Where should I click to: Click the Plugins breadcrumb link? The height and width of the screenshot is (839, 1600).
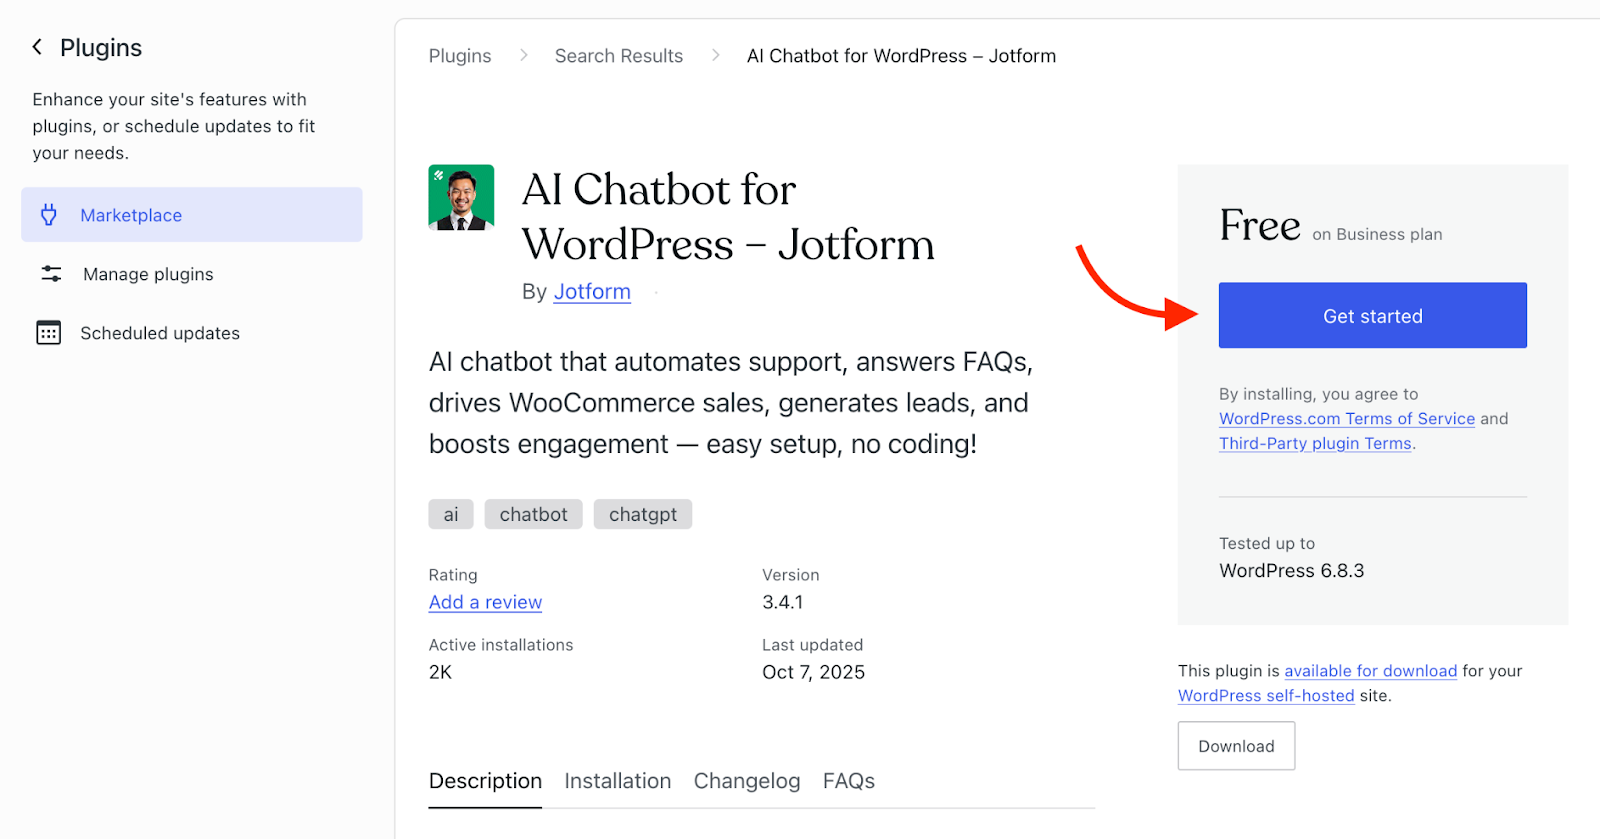coord(460,56)
